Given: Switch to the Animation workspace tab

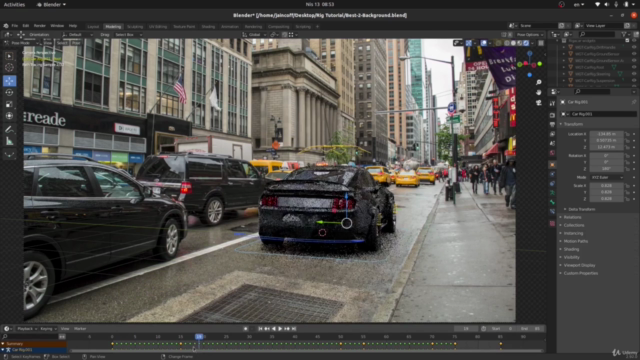Looking at the screenshot, I should click(230, 27).
